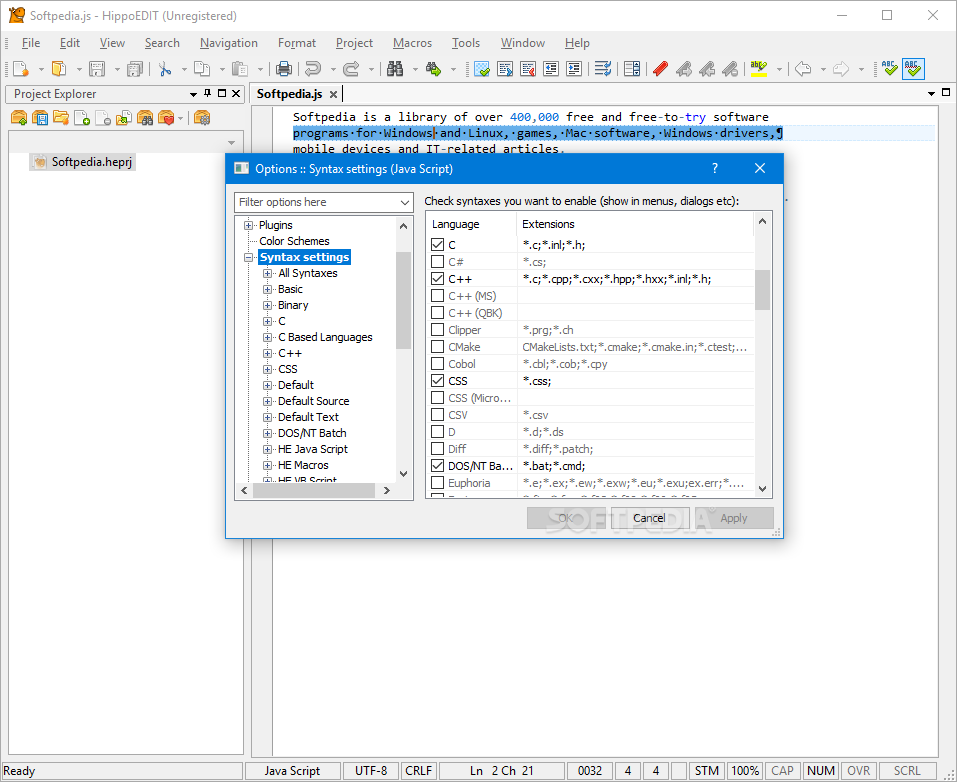Screen dimensions: 957x782
Task: Click the New document toolbar icon
Action: point(21,68)
